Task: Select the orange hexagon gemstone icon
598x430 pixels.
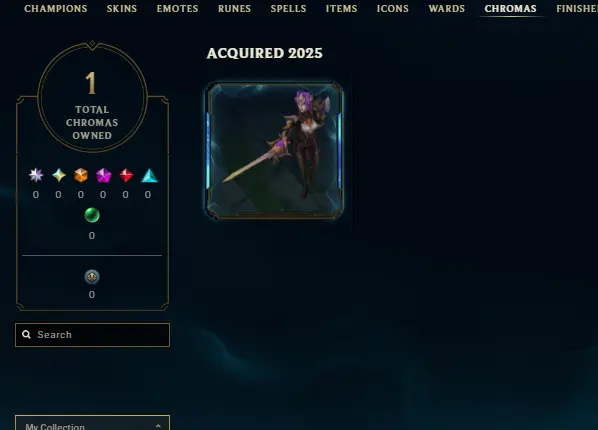Action: click(x=81, y=175)
